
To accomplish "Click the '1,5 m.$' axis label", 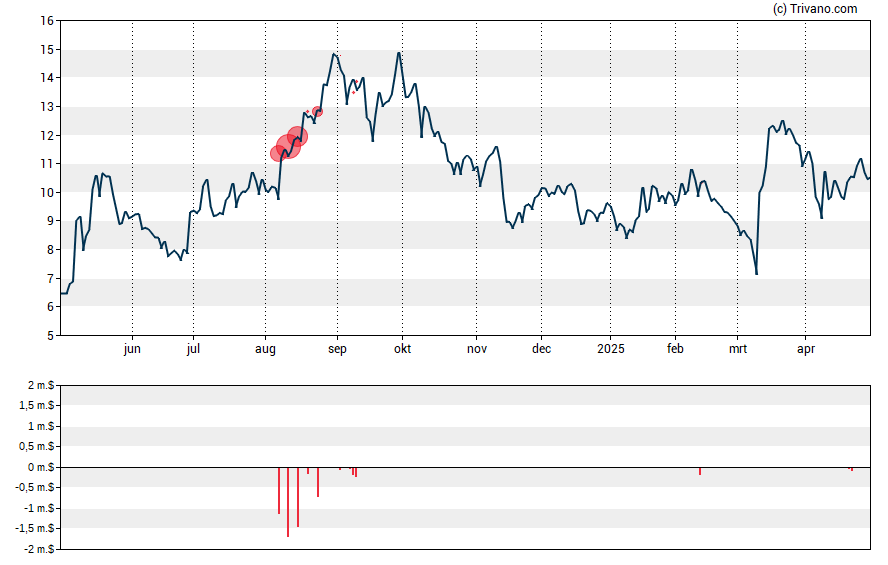I will tap(37, 405).
